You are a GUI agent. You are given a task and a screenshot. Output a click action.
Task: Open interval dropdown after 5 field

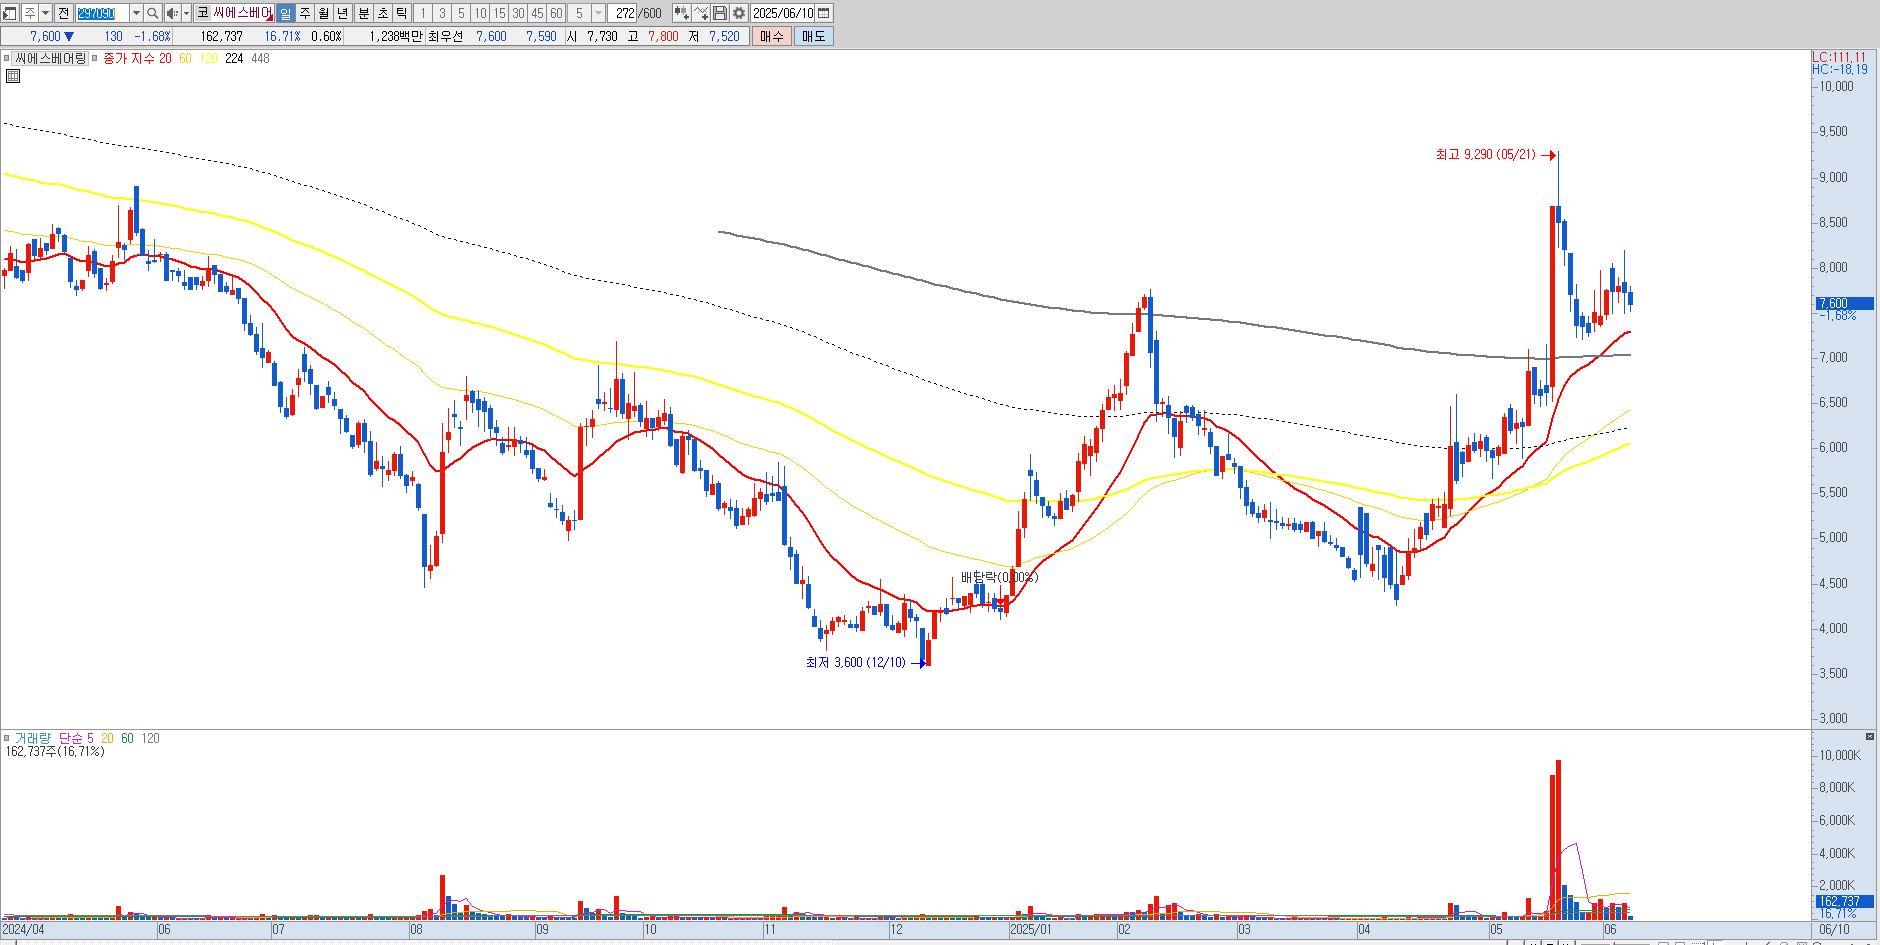coord(598,13)
